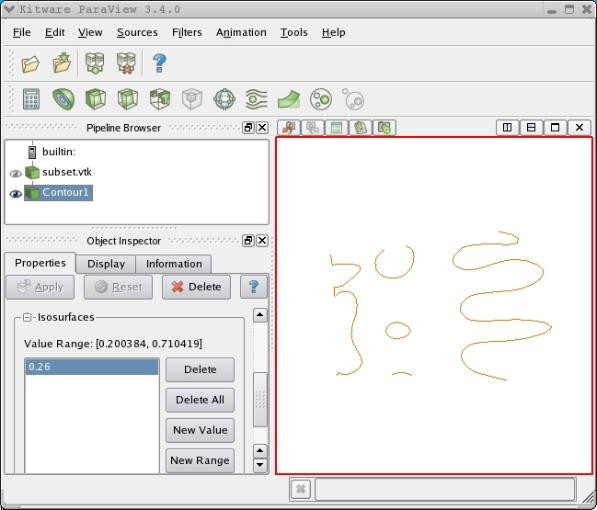Screen dimensions: 597x510
Task: Click the Extract Subset filter icon
Action: [x=192, y=99]
